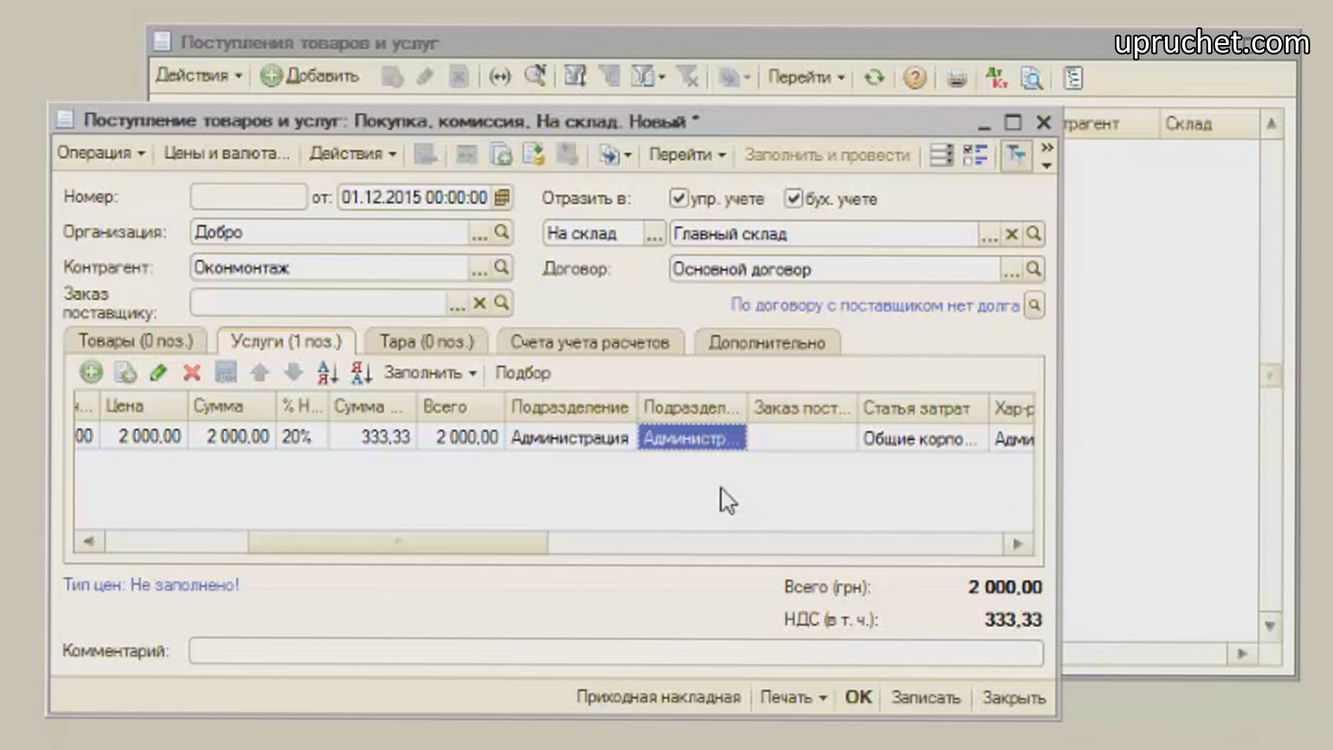Click into the Комментарий input field

(615, 652)
